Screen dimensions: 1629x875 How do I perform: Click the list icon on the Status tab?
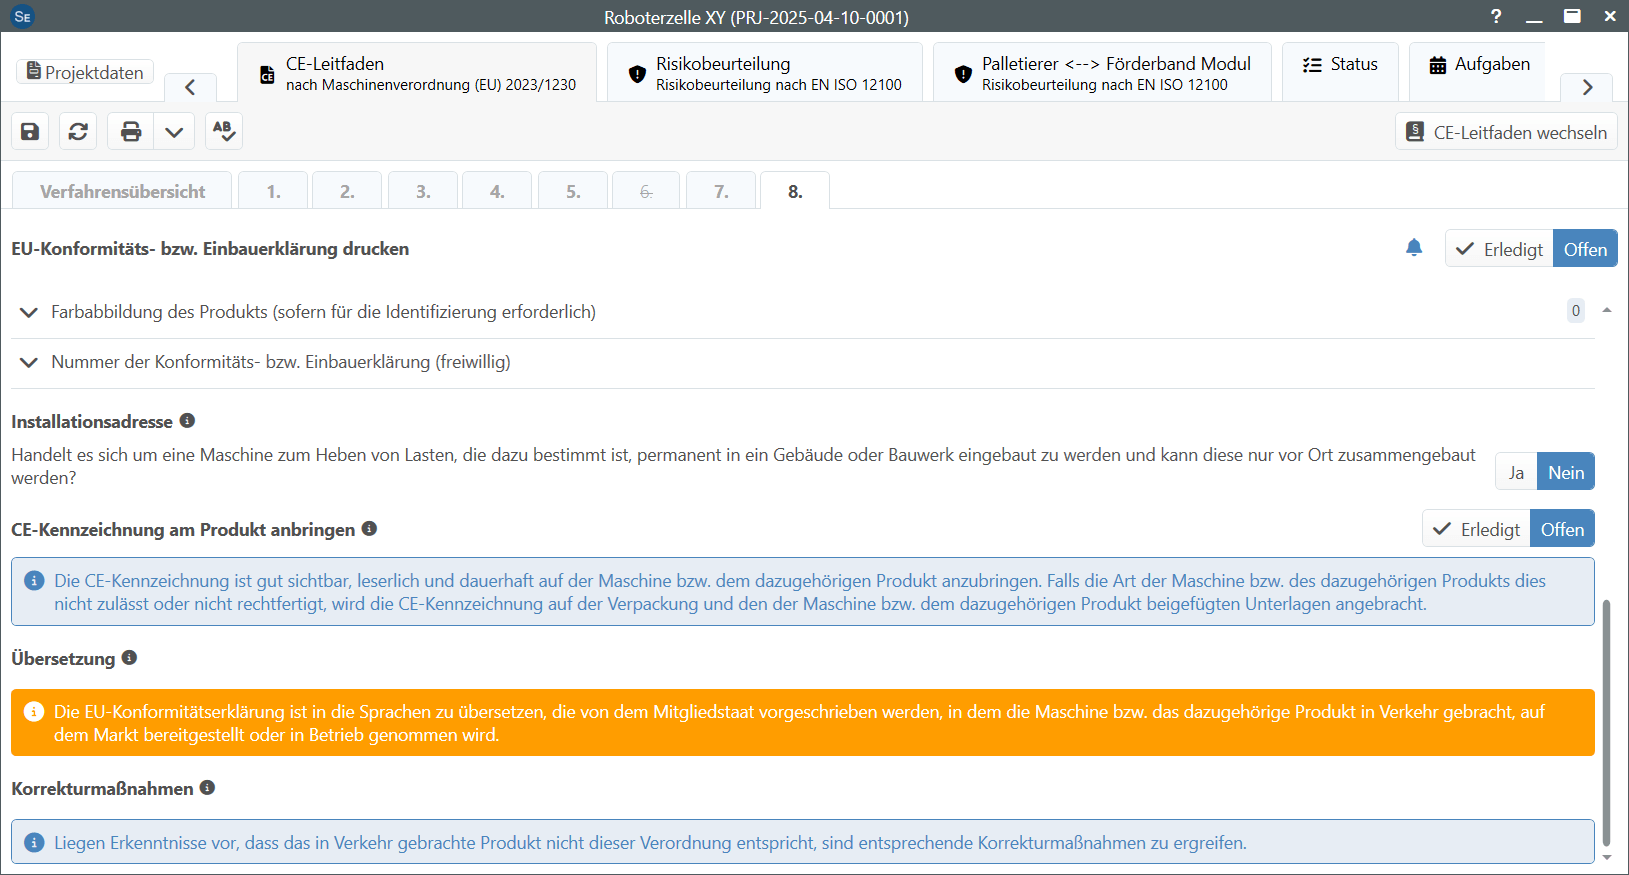1312,65
